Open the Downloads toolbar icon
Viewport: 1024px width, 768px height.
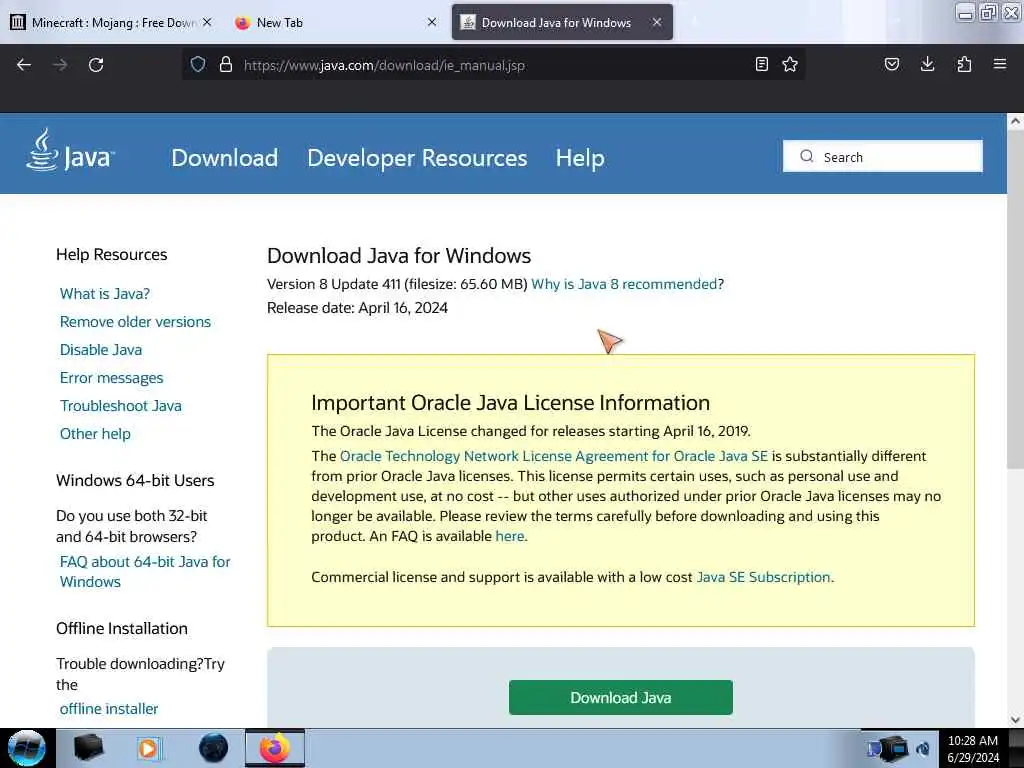pyautogui.click(x=927, y=65)
